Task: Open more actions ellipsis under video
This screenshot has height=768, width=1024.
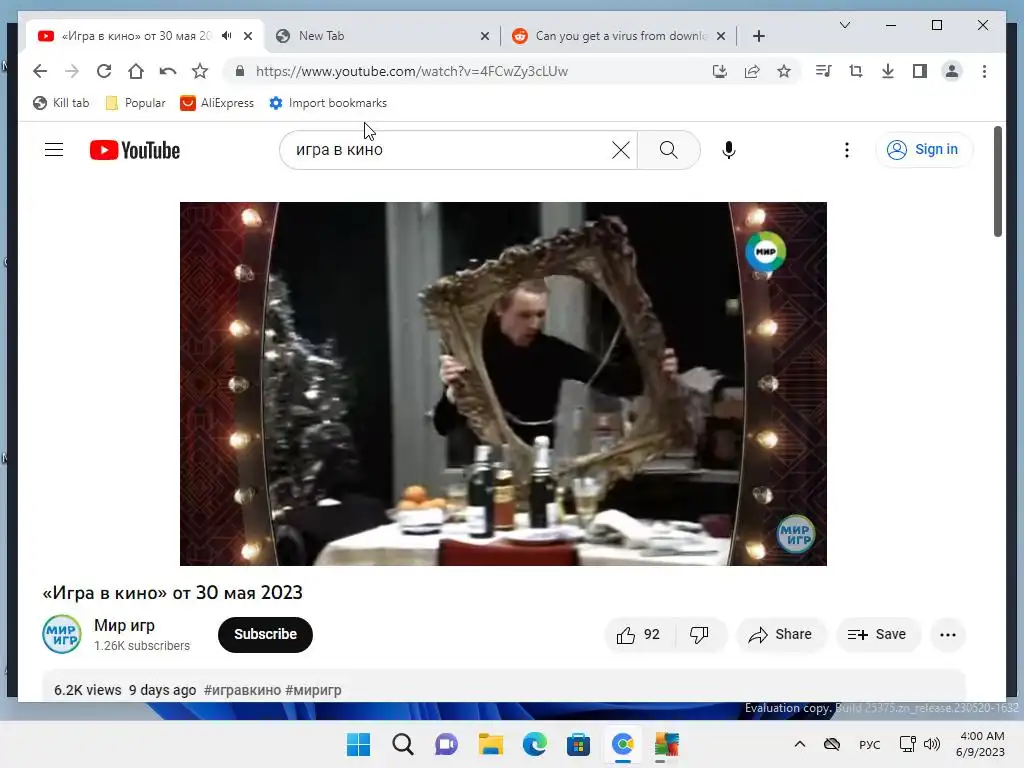Action: tap(948, 634)
